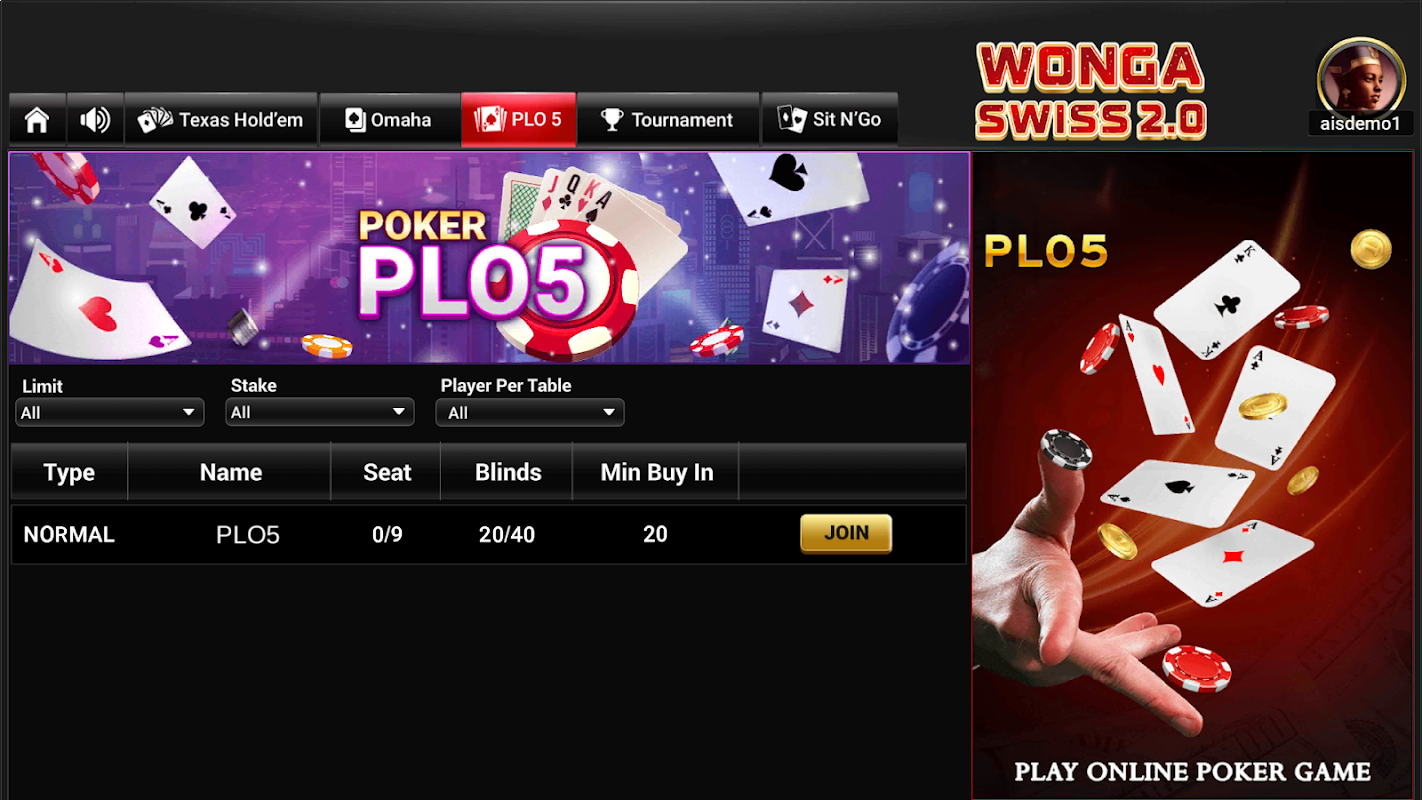Click the Wonga Swiss 2.0 logo
1422x800 pixels.
tap(1091, 92)
